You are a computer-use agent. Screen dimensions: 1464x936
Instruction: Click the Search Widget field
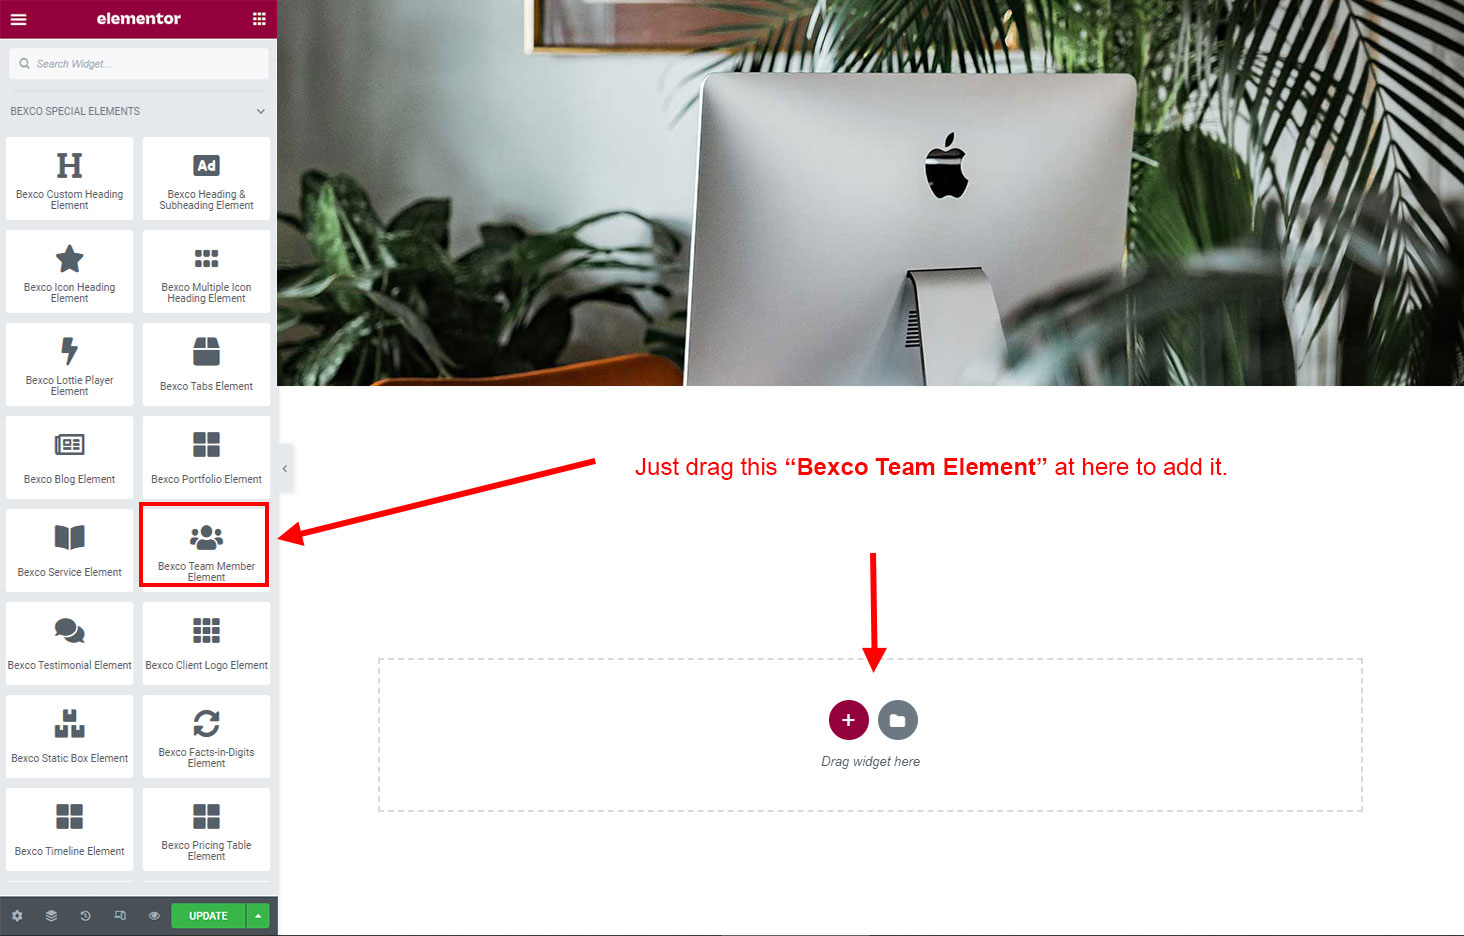pos(139,64)
